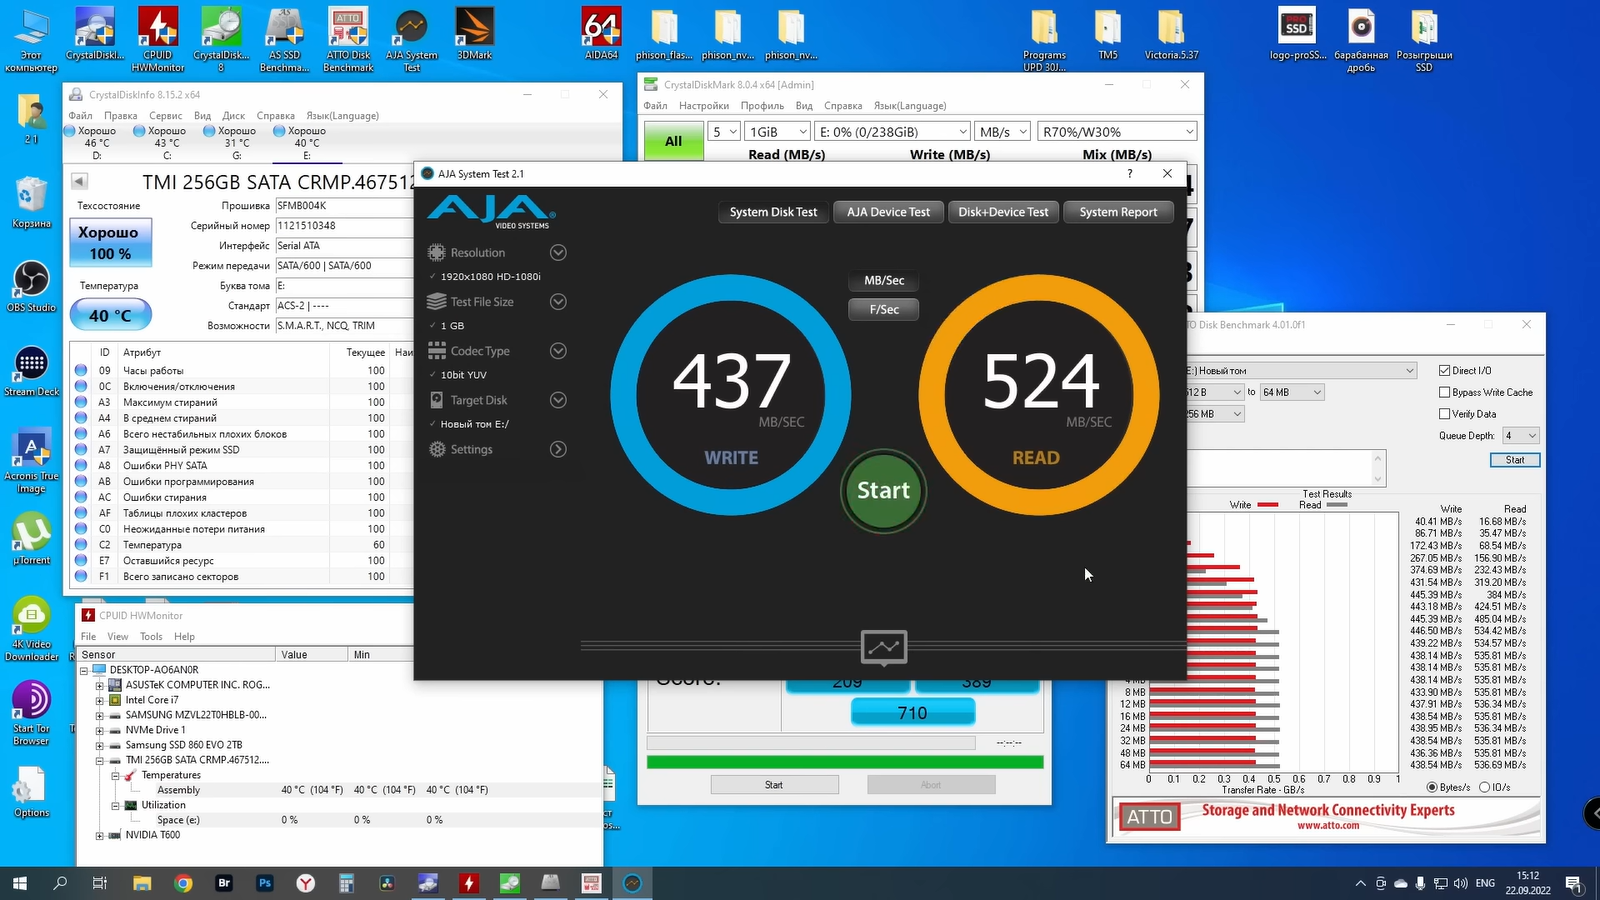Image resolution: width=1600 pixels, height=900 pixels.
Task: Switch to the System Report tab
Action: pyautogui.click(x=1118, y=212)
